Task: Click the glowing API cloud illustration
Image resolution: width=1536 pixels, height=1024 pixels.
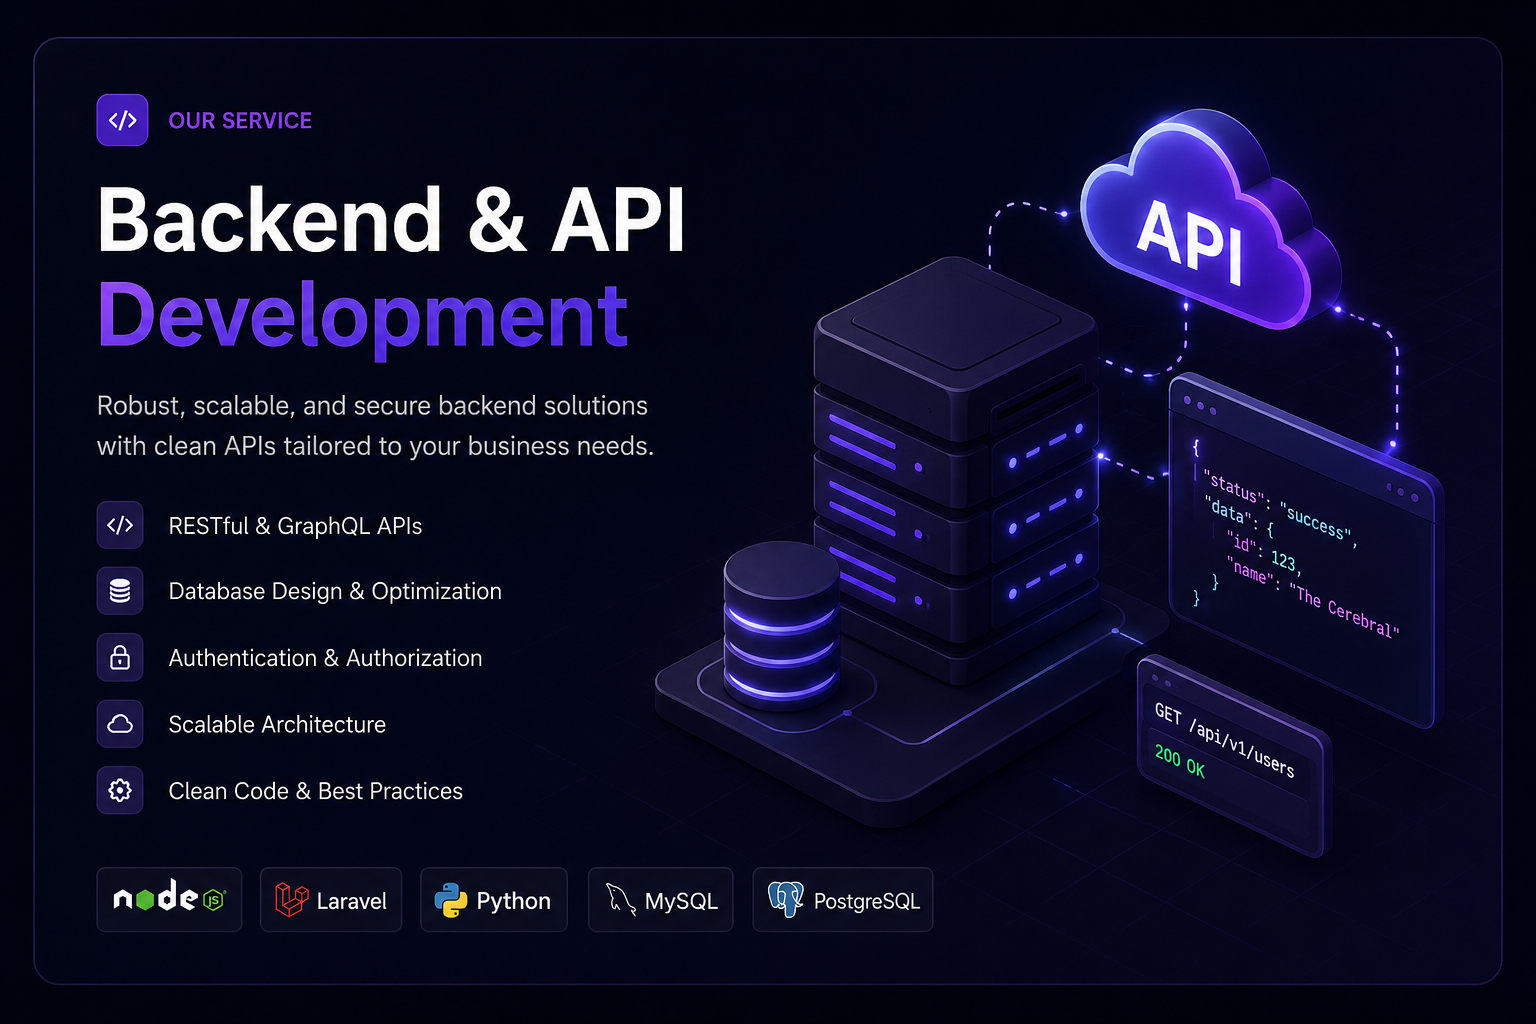Action: pos(1210,220)
